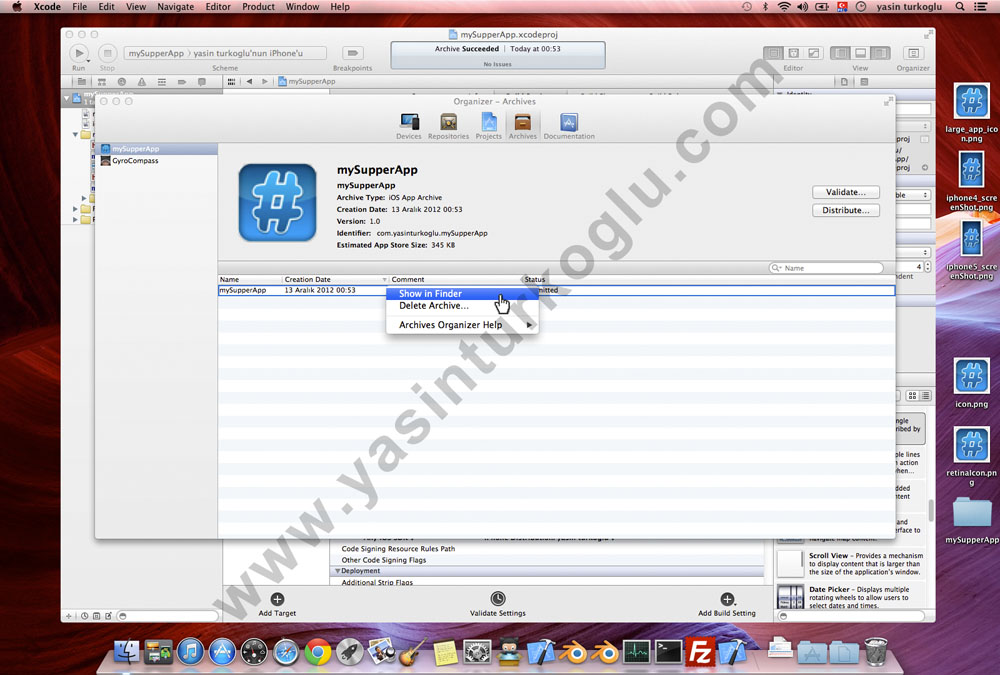The image size is (1000, 675).
Task: Select the Archives section in Organizer
Action: [522, 126]
